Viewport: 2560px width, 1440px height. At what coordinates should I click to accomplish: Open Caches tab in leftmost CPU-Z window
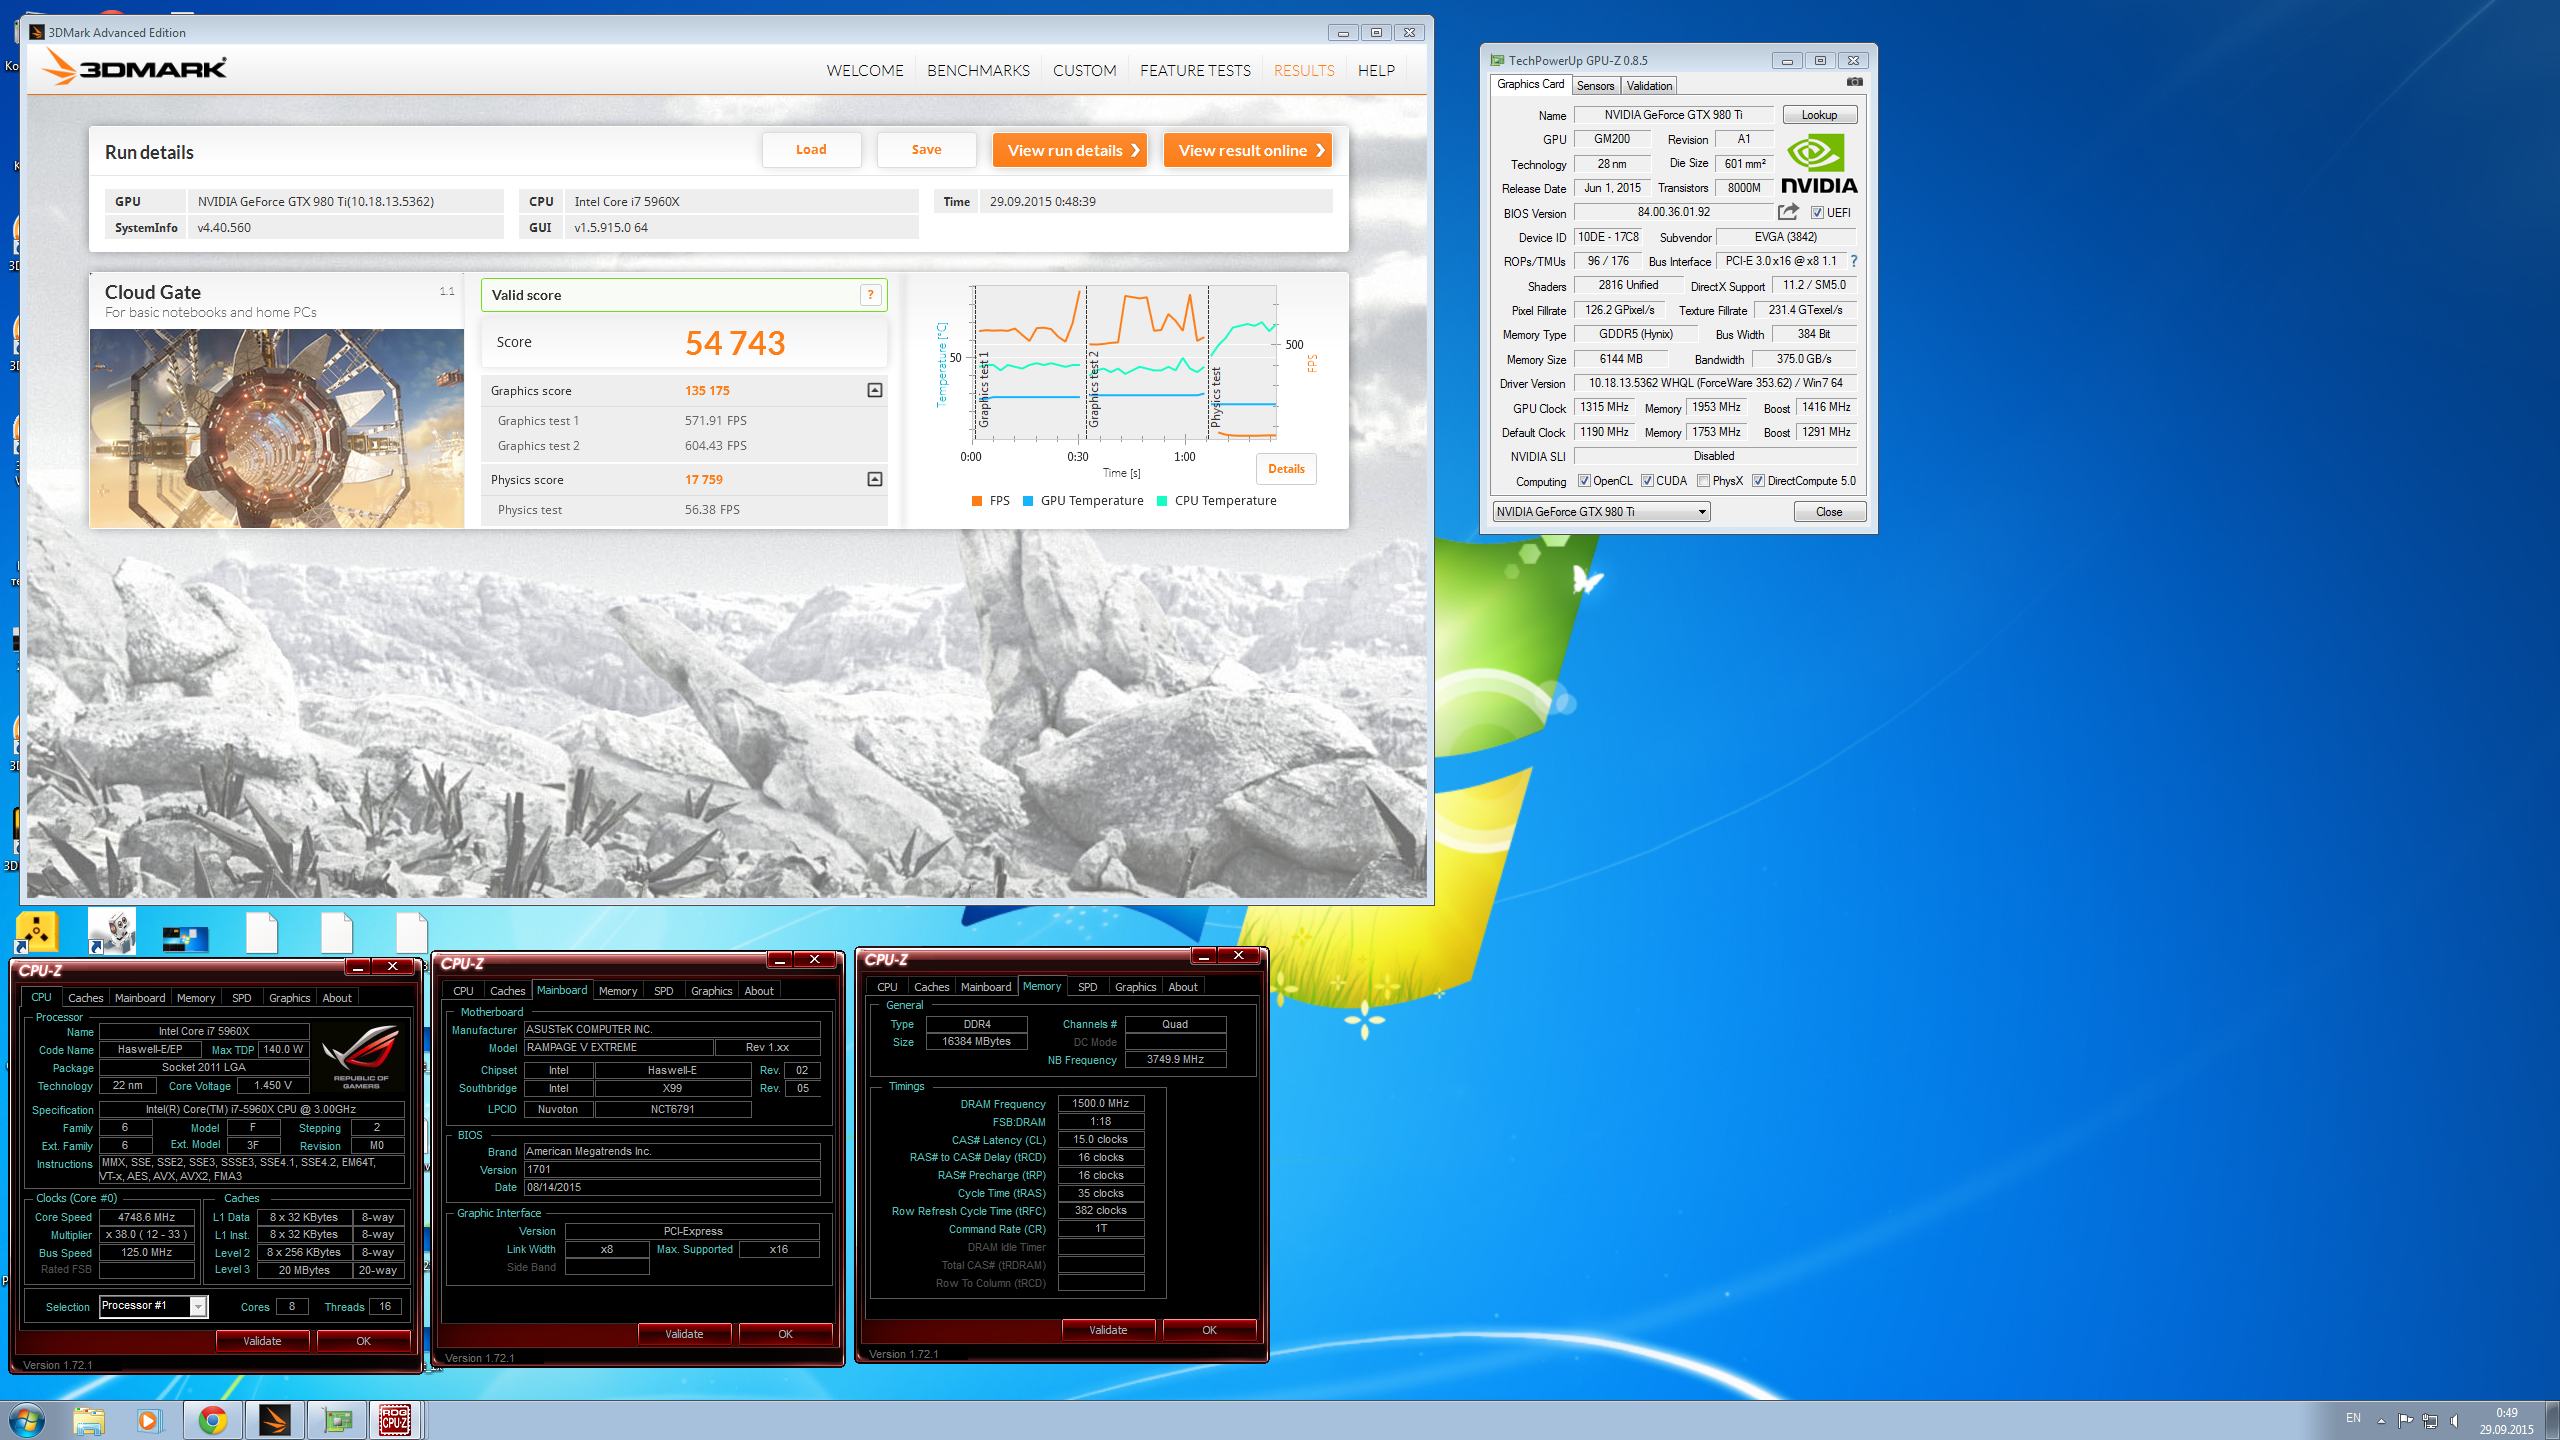point(85,998)
